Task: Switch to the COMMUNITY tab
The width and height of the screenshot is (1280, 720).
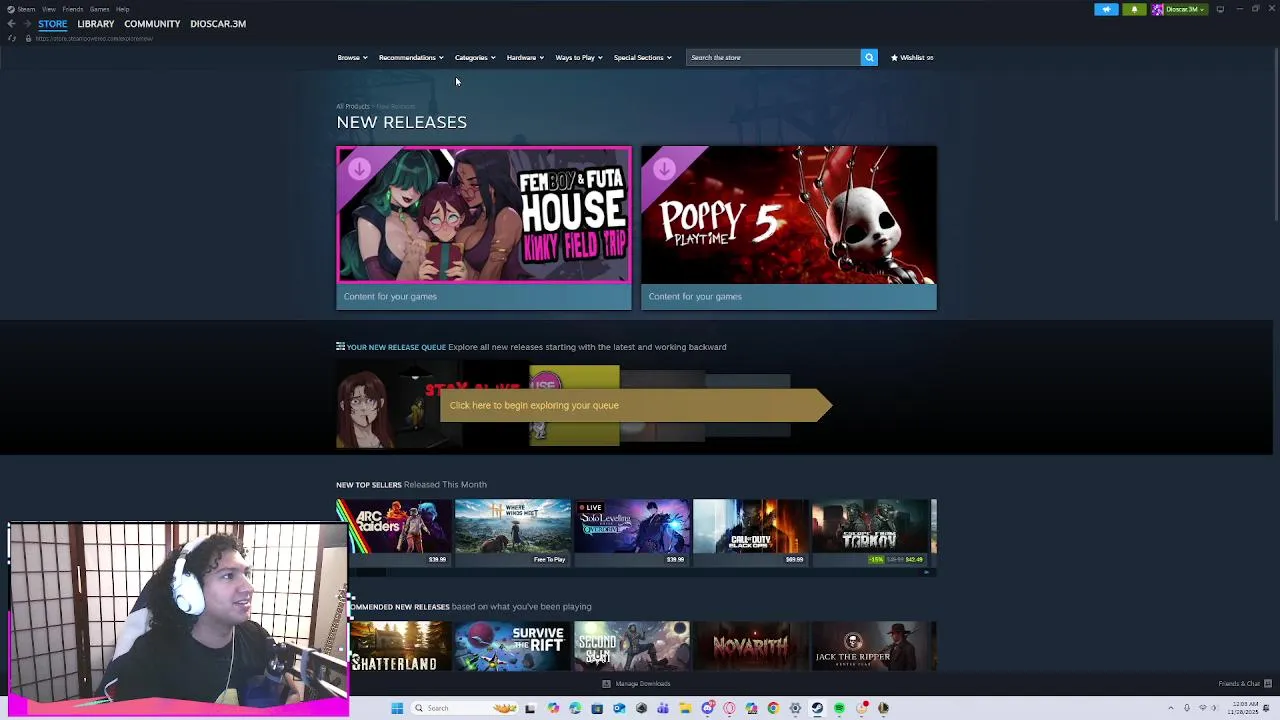Action: pyautogui.click(x=152, y=24)
